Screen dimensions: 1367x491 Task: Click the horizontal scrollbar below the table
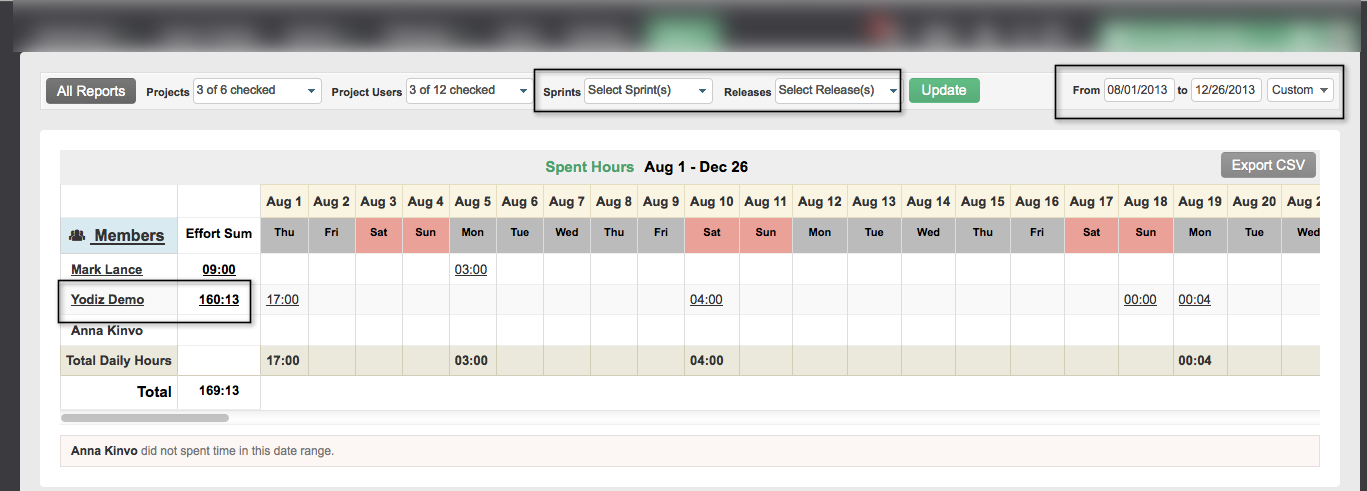(145, 418)
